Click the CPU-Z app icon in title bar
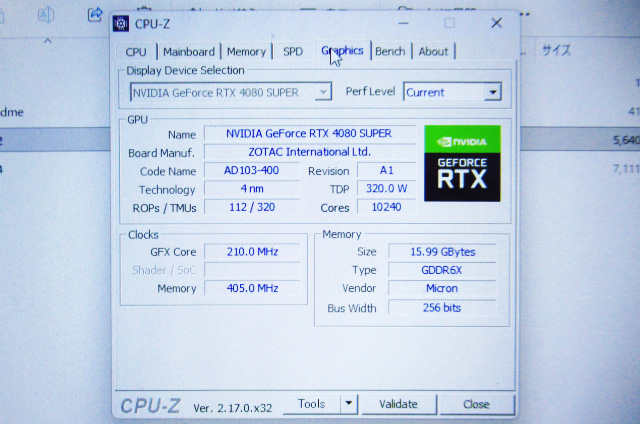The image size is (640, 424). (122, 23)
